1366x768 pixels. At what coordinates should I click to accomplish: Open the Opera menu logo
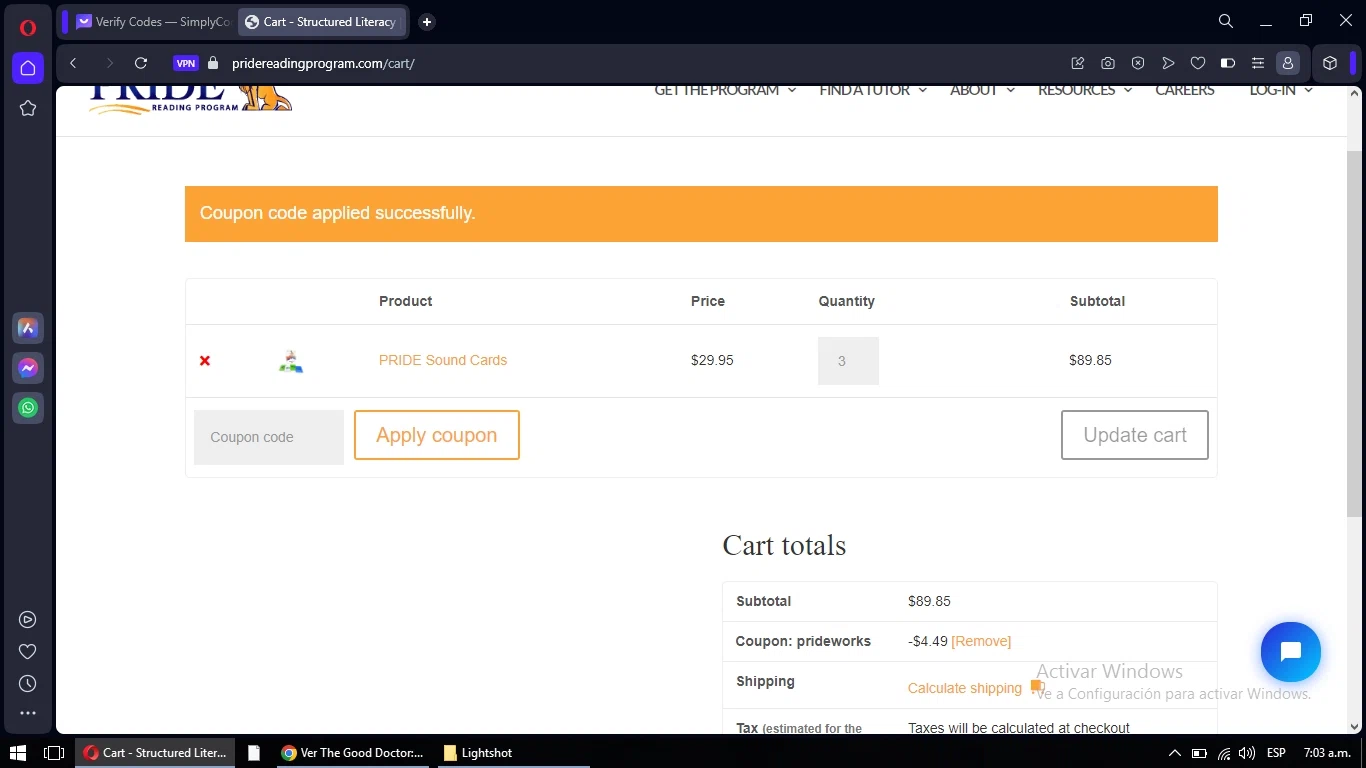point(28,27)
